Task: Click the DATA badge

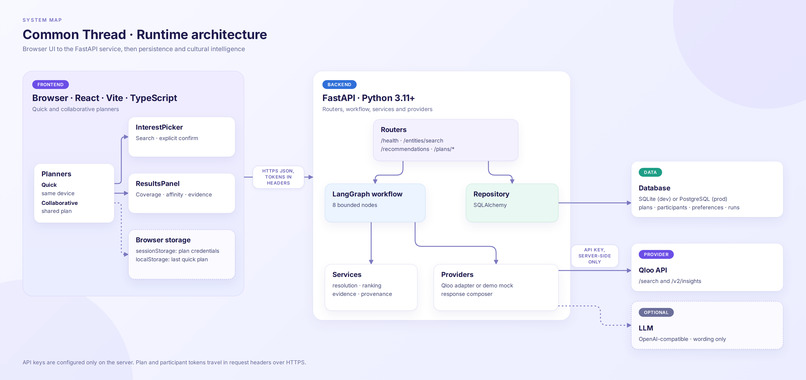Action: (x=650, y=172)
